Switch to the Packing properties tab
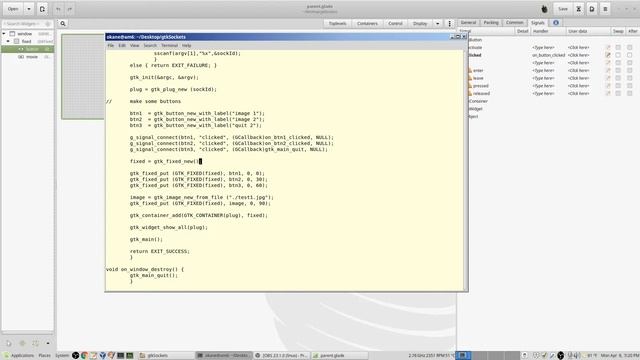Image resolution: width=640 pixels, height=360 pixels. click(491, 23)
